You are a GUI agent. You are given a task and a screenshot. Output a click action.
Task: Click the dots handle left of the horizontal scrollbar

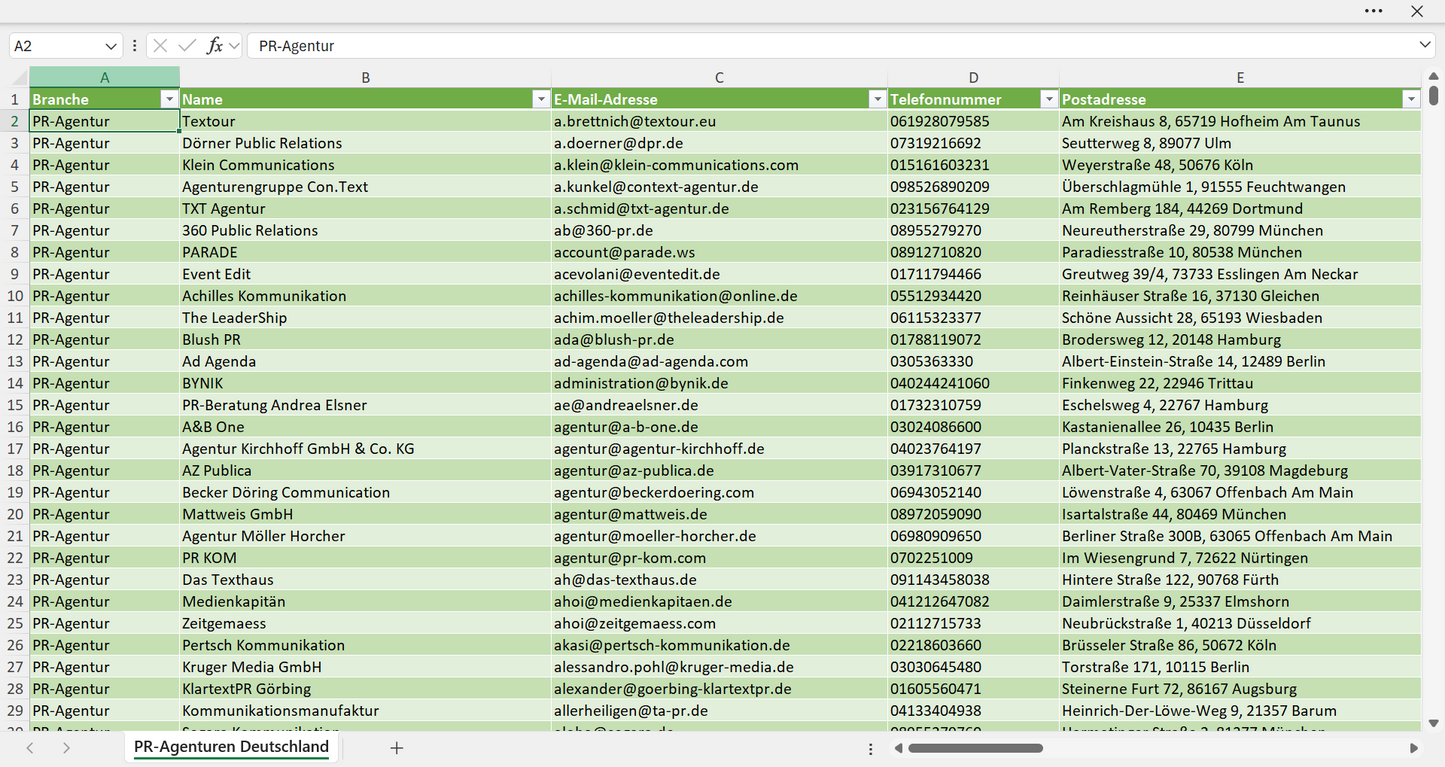(x=871, y=748)
